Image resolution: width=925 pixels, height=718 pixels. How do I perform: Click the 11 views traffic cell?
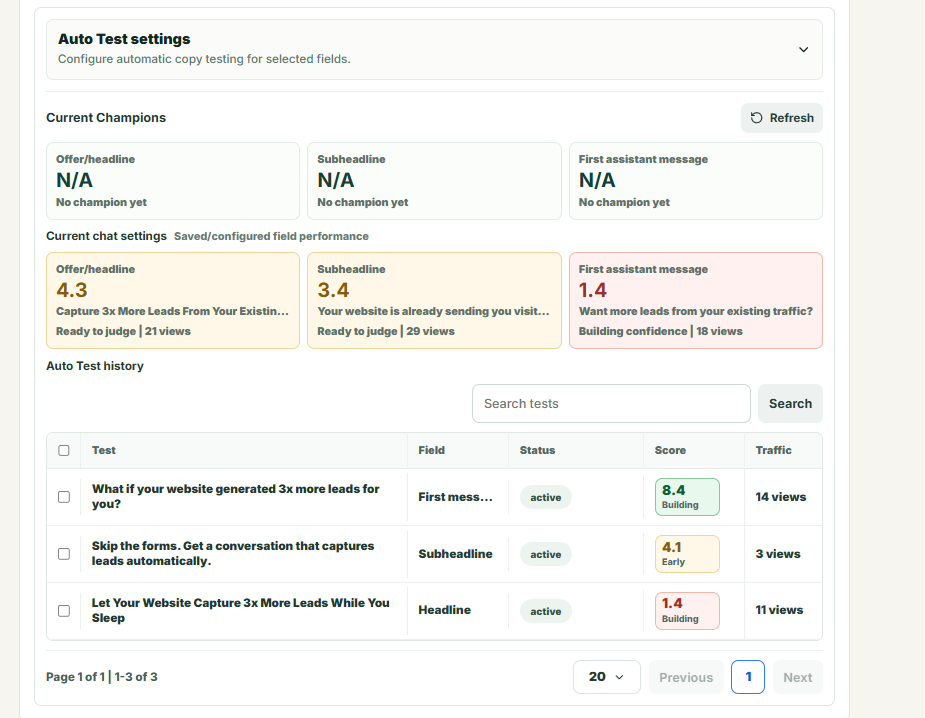(779, 610)
